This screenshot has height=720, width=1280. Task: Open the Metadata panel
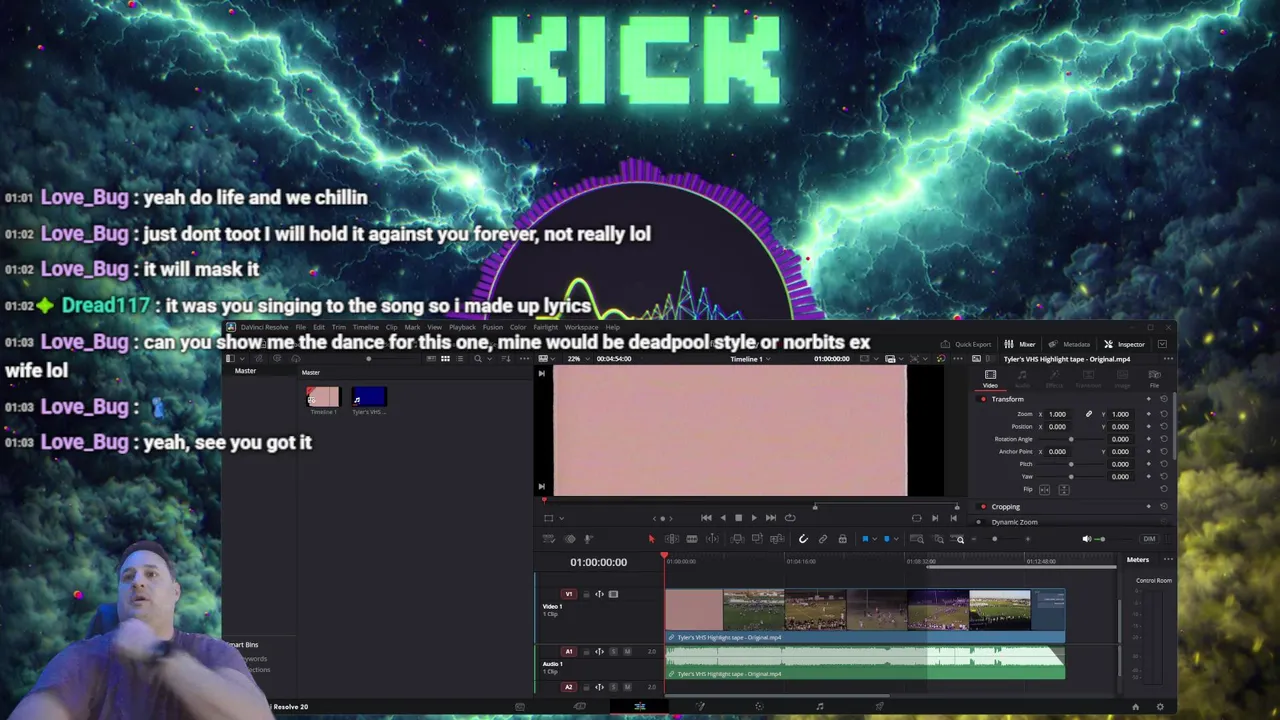coord(1069,344)
